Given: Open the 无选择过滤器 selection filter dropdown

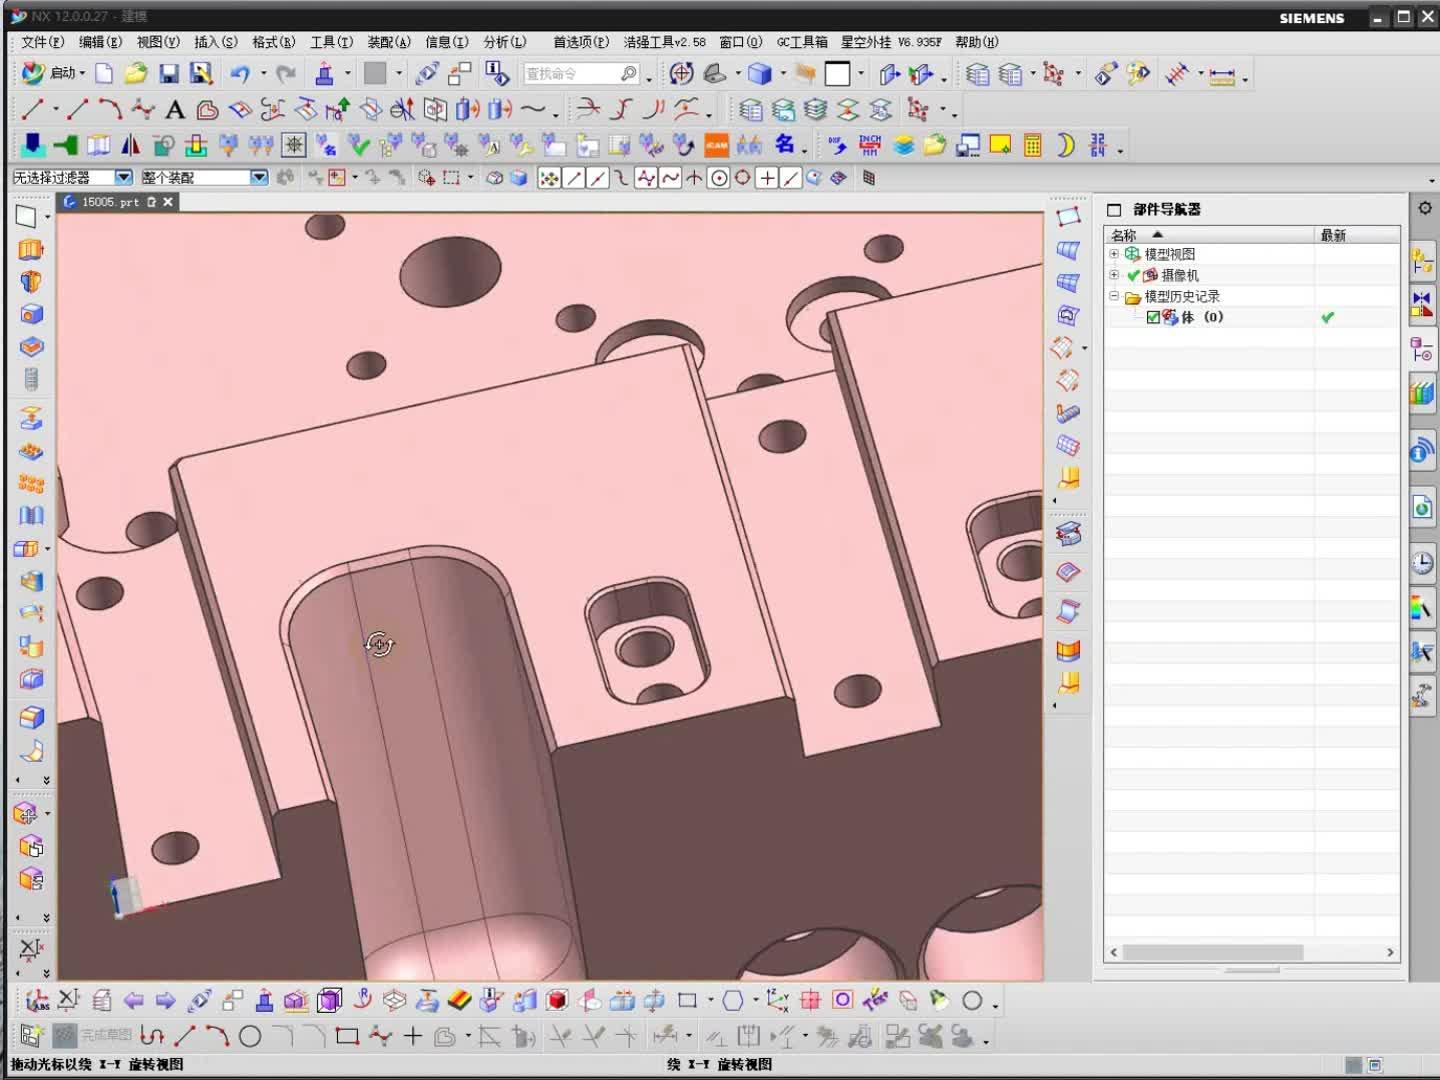Looking at the screenshot, I should tap(122, 177).
